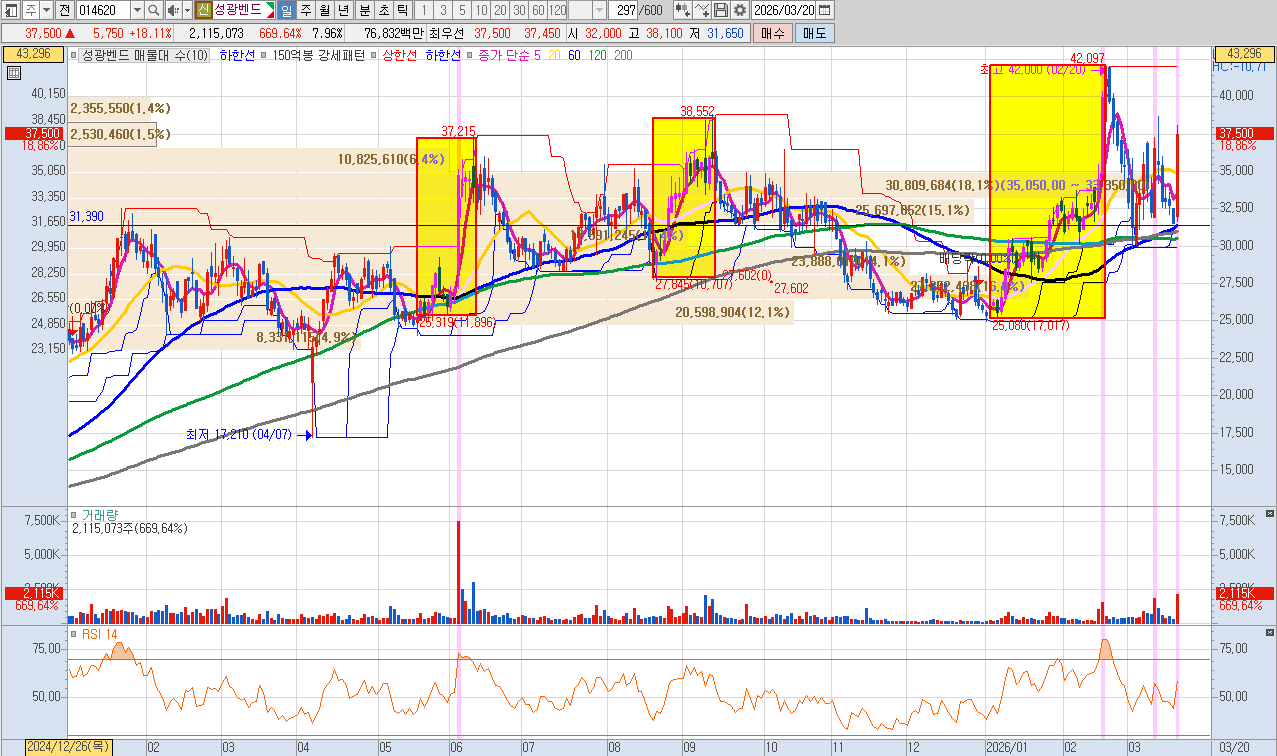Close the volume panel with its X icon
This screenshot has width=1277, height=756.
coord(1270,515)
